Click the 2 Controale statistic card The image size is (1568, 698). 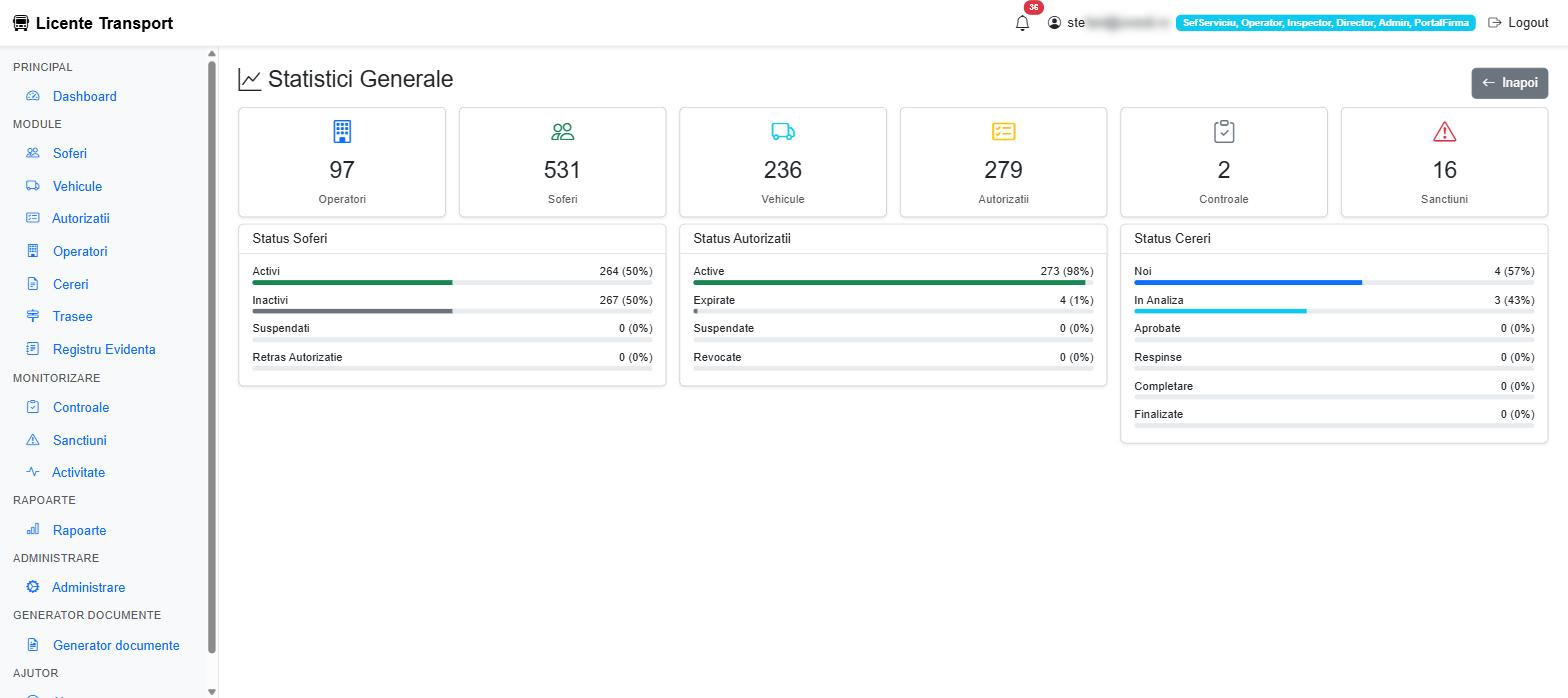click(x=1224, y=162)
